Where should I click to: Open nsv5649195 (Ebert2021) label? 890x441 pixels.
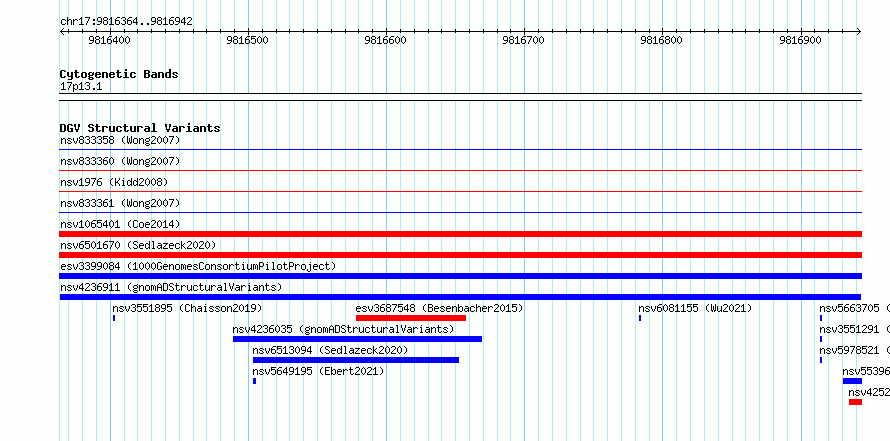318,371
